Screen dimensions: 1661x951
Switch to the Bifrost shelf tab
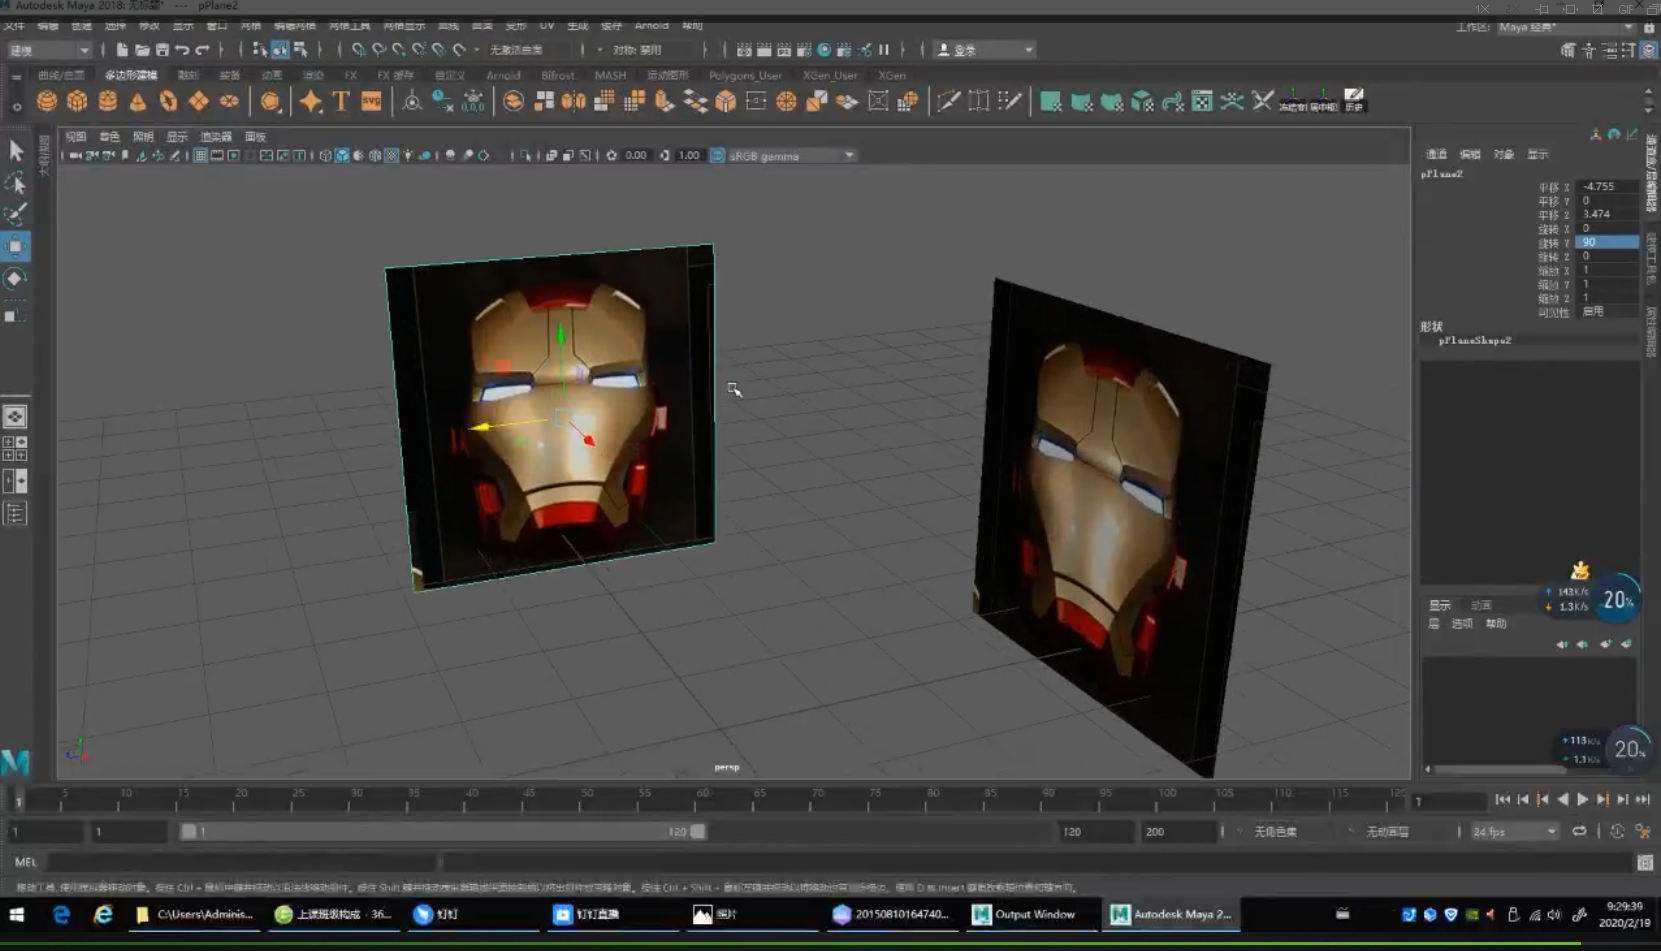(x=558, y=75)
